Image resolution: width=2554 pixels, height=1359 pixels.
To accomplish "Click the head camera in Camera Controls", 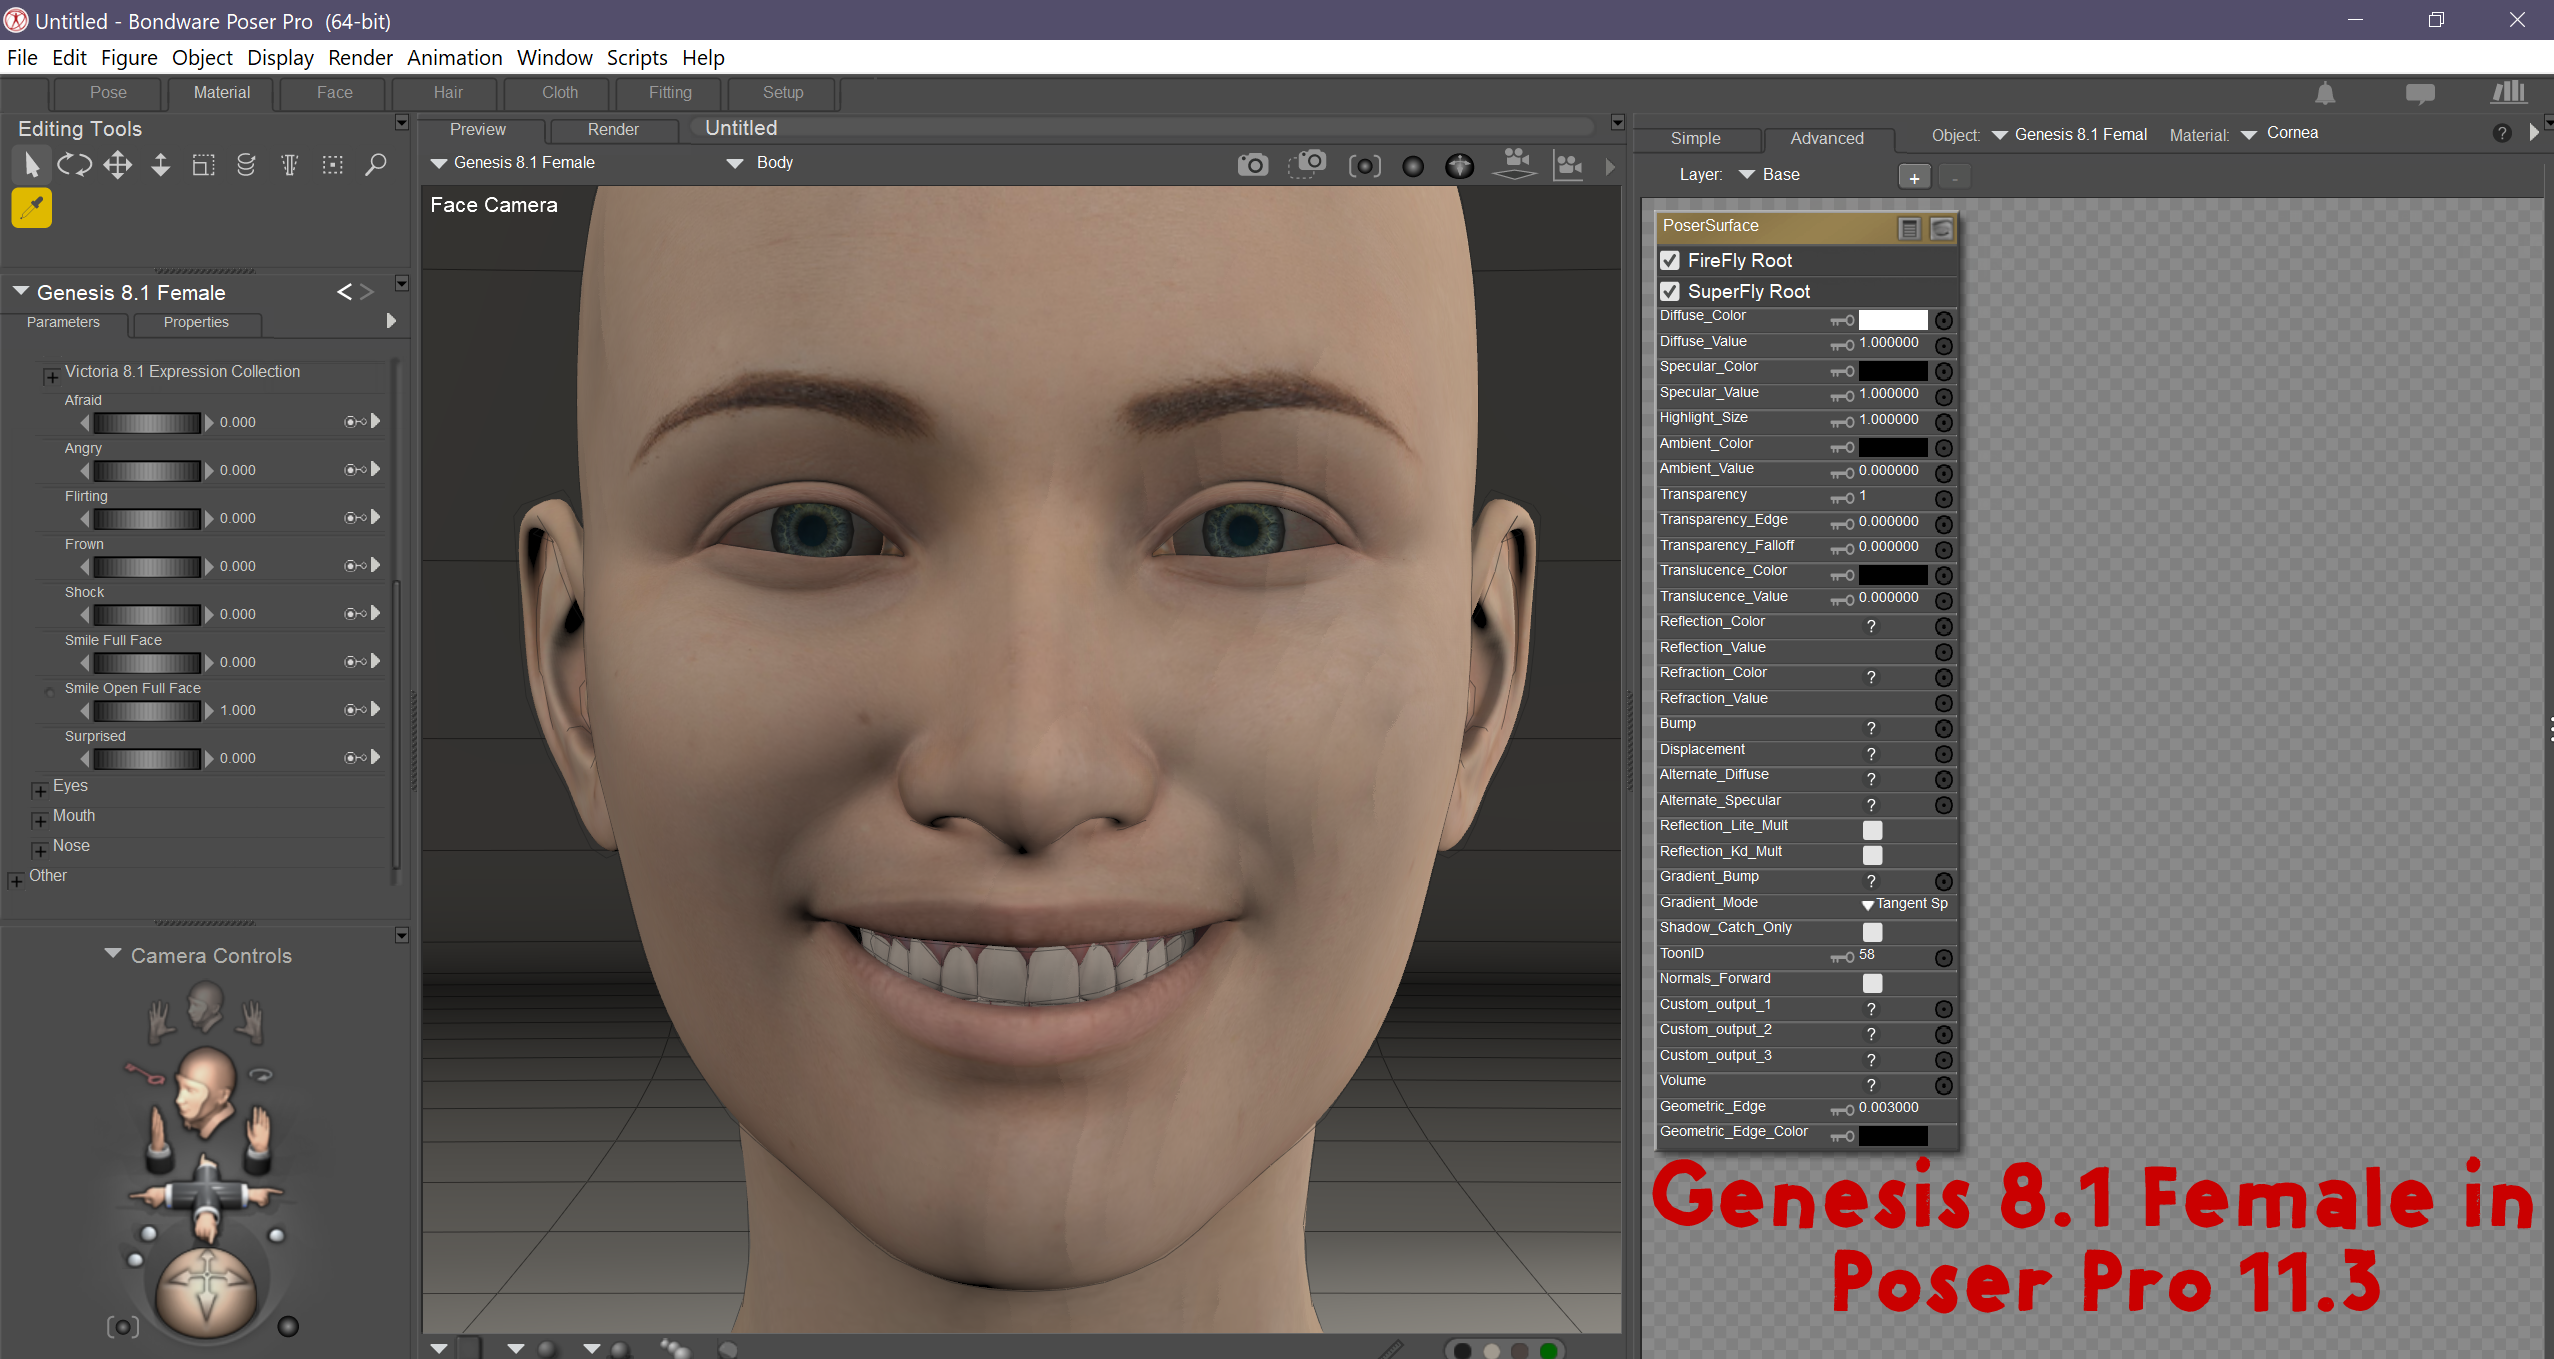I will [x=206, y=1093].
